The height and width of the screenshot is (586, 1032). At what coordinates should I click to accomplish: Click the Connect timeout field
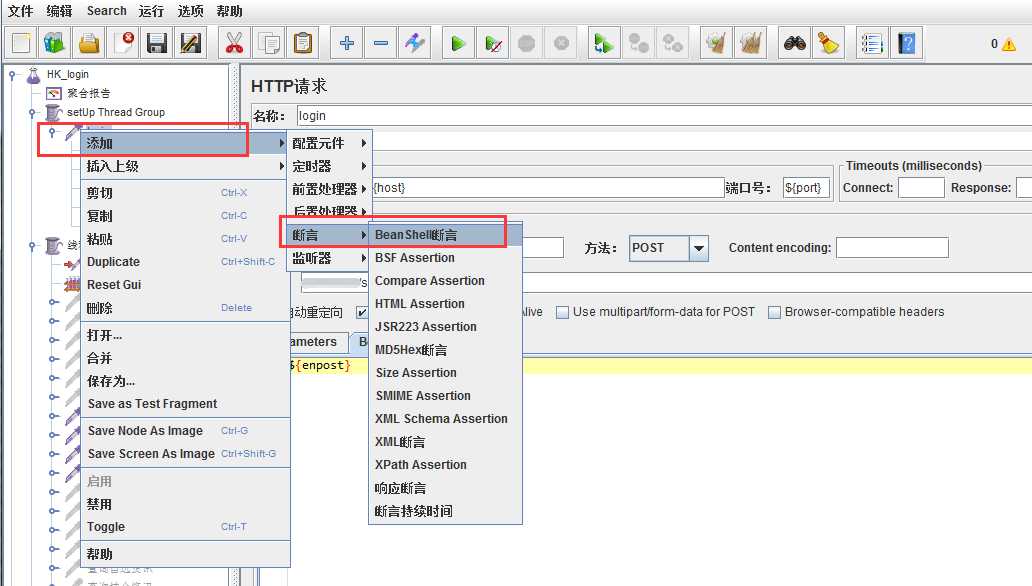921,188
